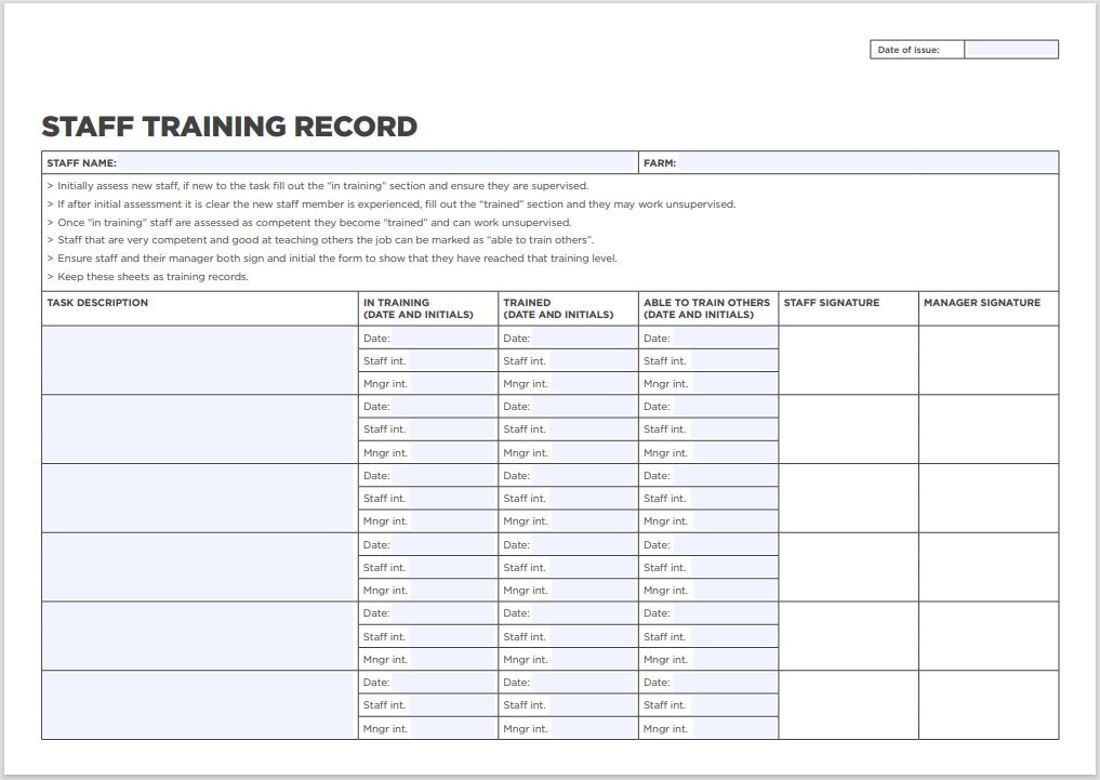Viewport: 1100px width, 780px height.
Task: Click third task's In Training Staff int. field
Action: click(x=451, y=498)
